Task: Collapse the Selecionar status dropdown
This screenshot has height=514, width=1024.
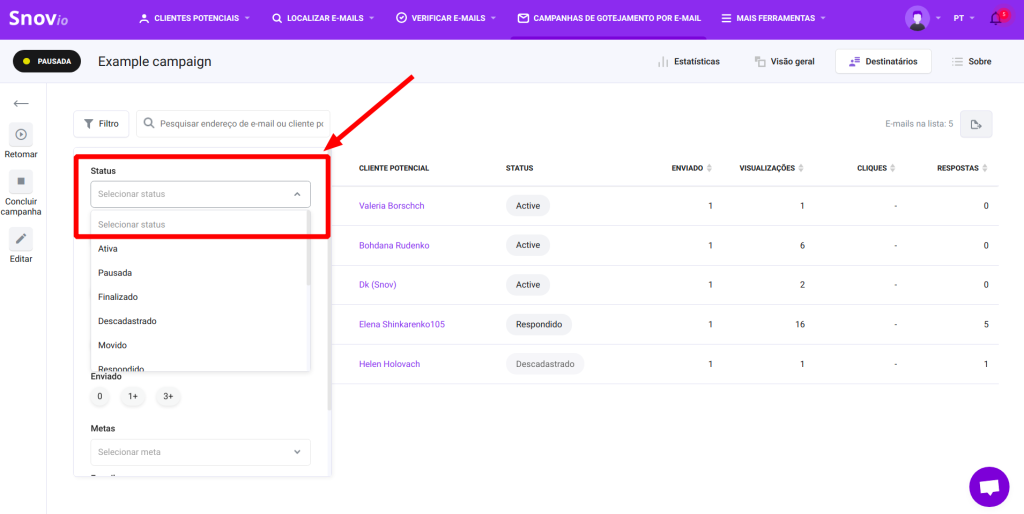Action: 200,194
